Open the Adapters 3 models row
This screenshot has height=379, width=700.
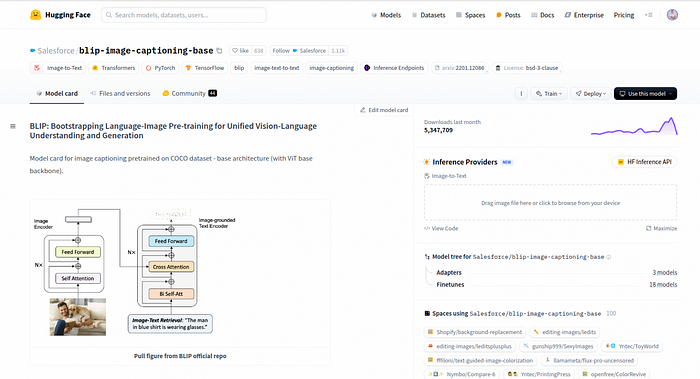[556, 272]
